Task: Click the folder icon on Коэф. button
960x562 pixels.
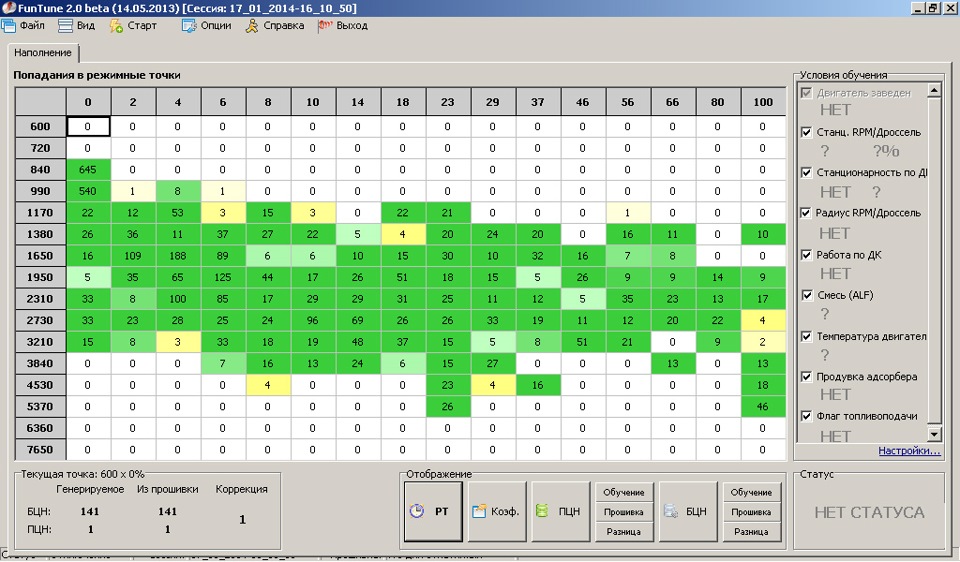Action: (479, 511)
